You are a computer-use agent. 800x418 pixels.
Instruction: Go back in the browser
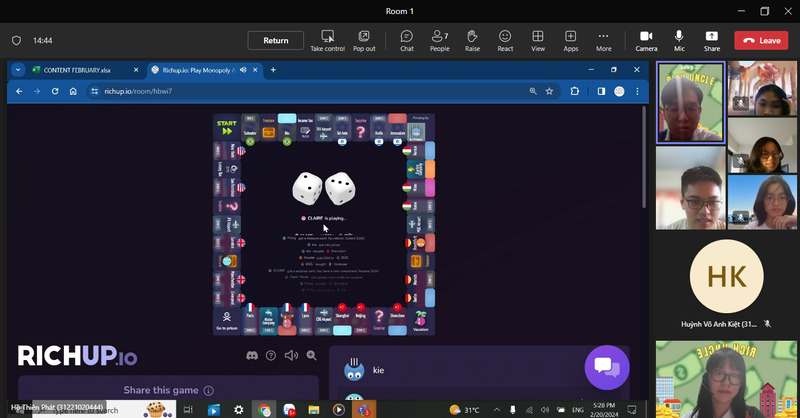pos(19,91)
